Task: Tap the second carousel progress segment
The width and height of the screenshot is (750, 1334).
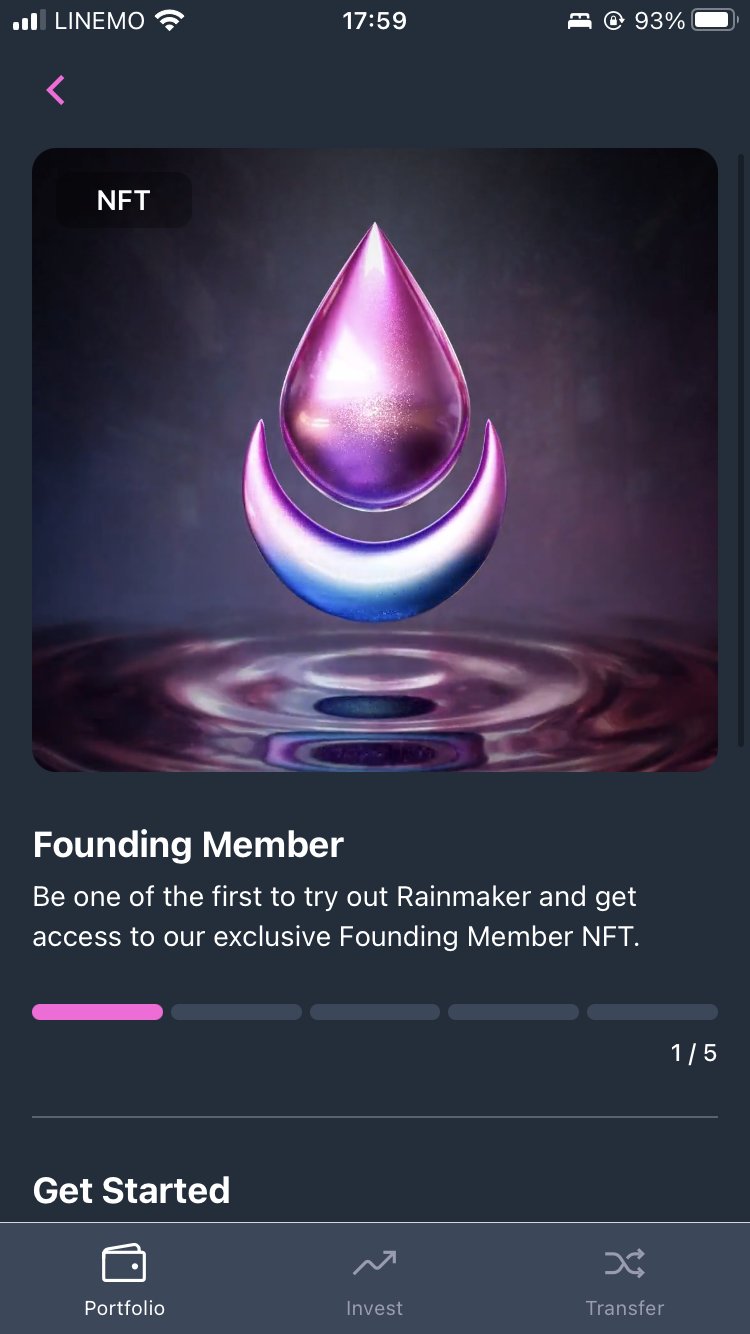Action: (236, 1012)
